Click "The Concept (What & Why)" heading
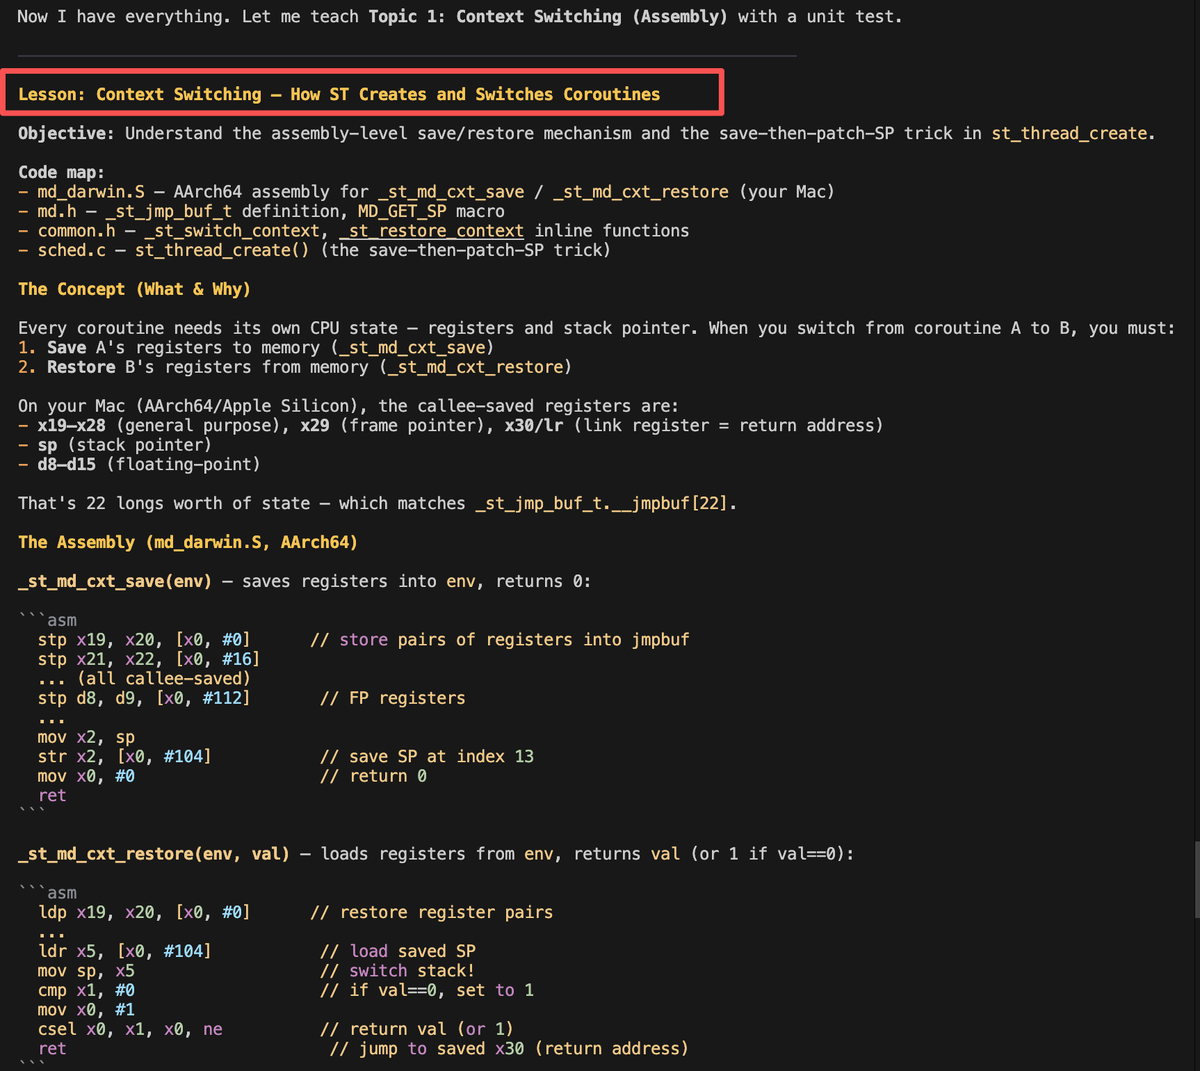This screenshot has height=1071, width=1200. coord(134,289)
